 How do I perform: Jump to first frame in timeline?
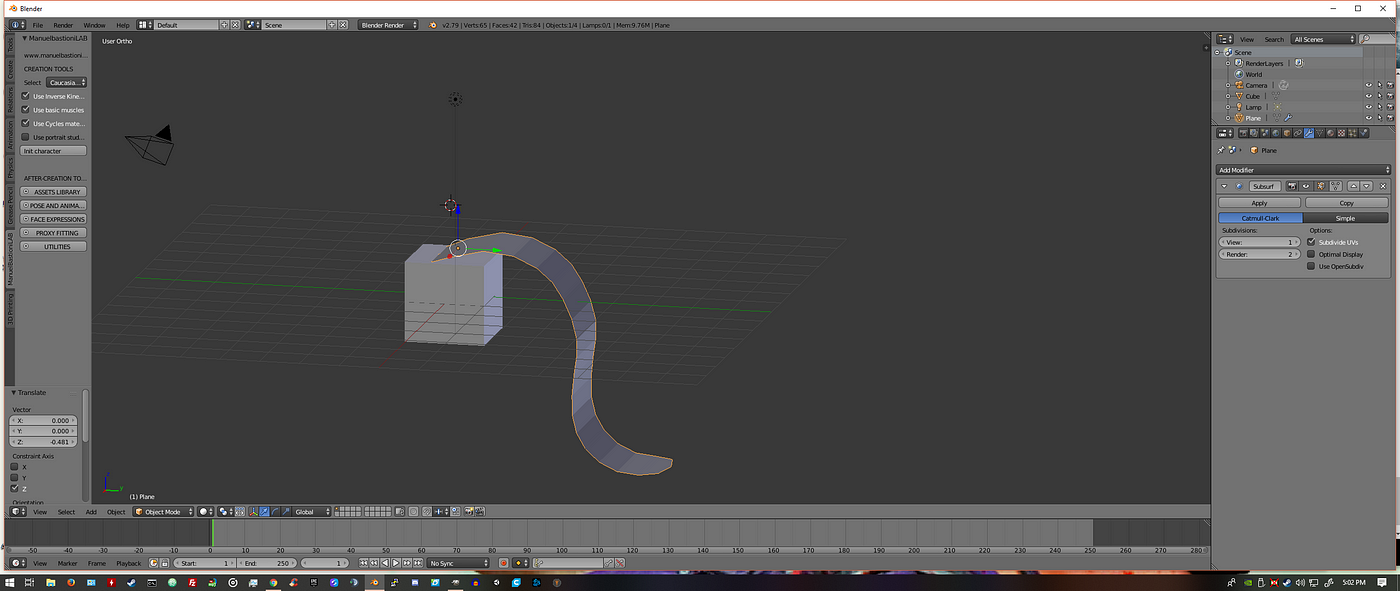click(x=363, y=563)
